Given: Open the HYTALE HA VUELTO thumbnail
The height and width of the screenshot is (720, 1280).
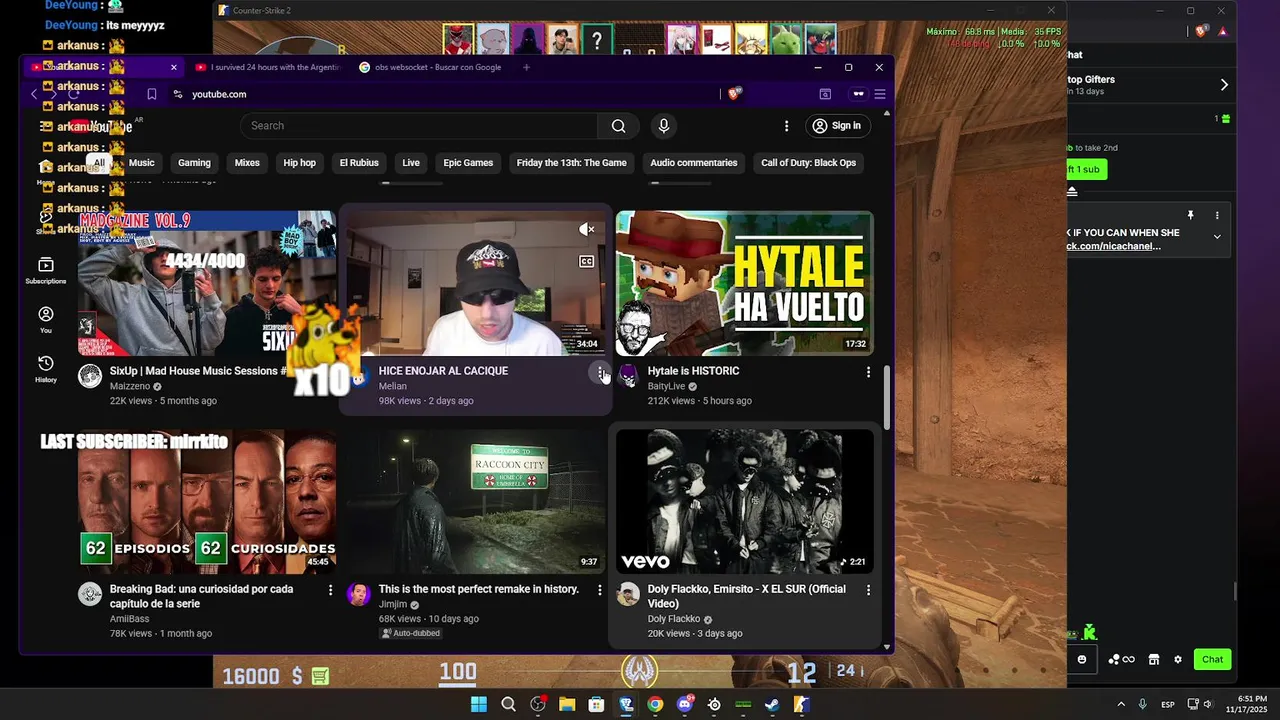Looking at the screenshot, I should coord(745,283).
